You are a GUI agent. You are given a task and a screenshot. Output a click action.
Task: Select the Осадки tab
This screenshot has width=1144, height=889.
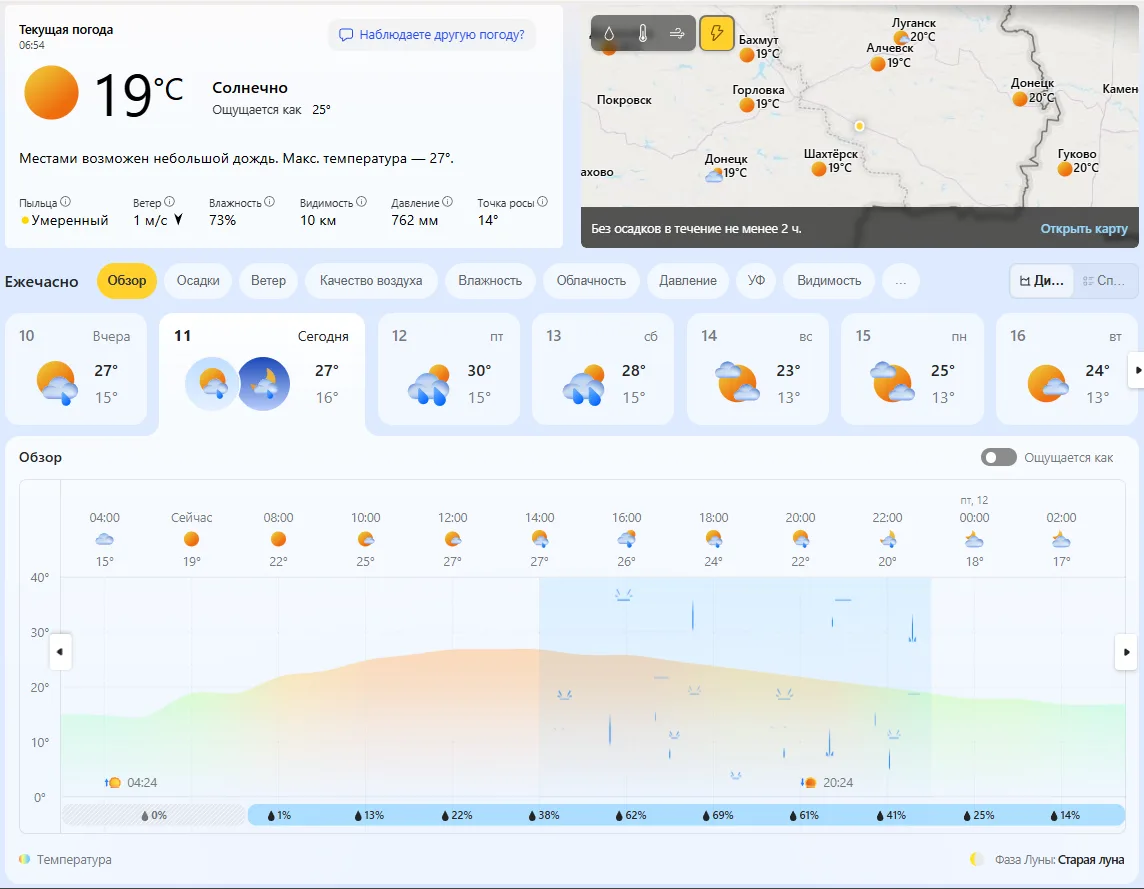(198, 281)
